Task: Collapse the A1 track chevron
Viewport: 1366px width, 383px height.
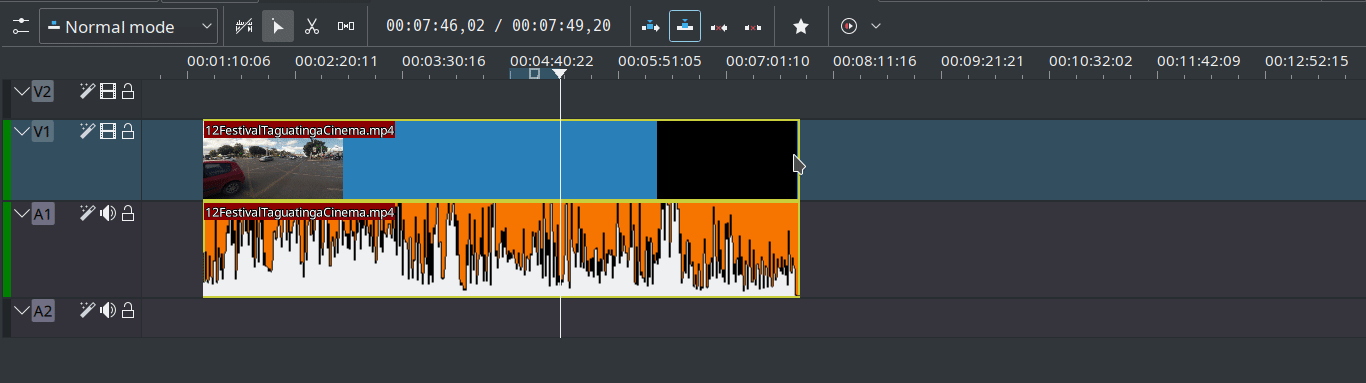Action: click(21, 214)
